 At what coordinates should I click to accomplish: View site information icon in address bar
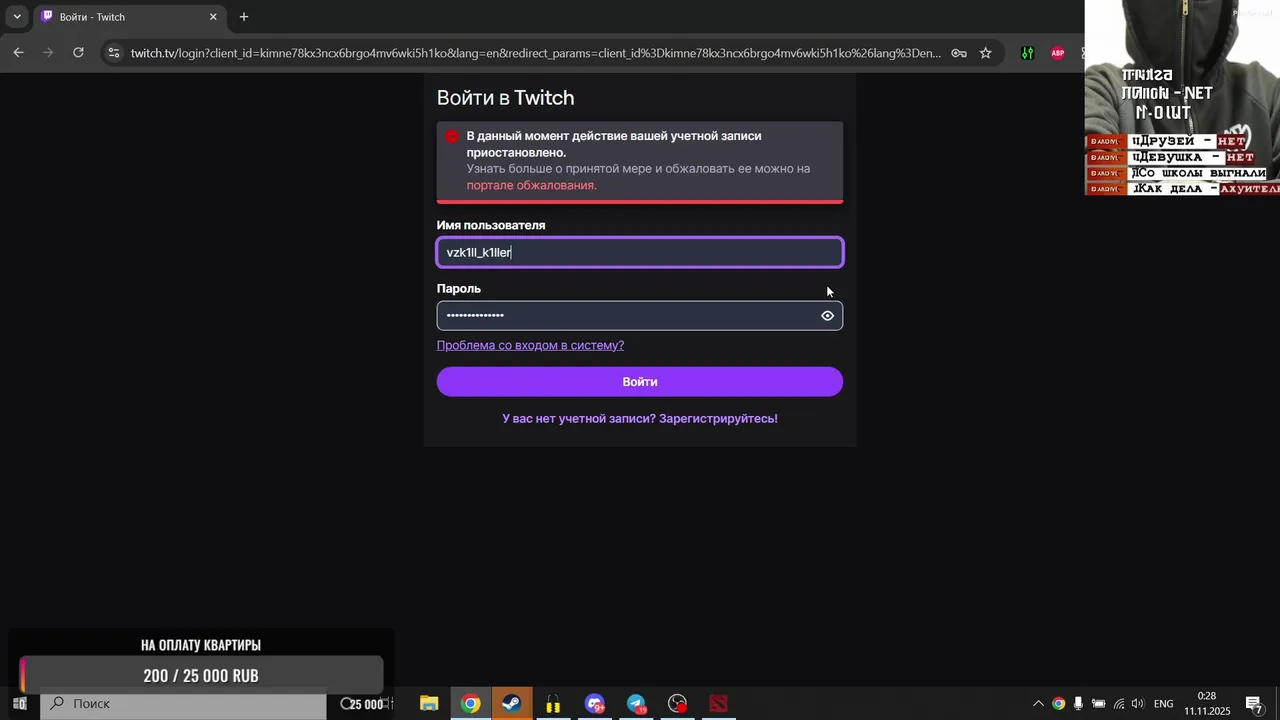pos(113,53)
